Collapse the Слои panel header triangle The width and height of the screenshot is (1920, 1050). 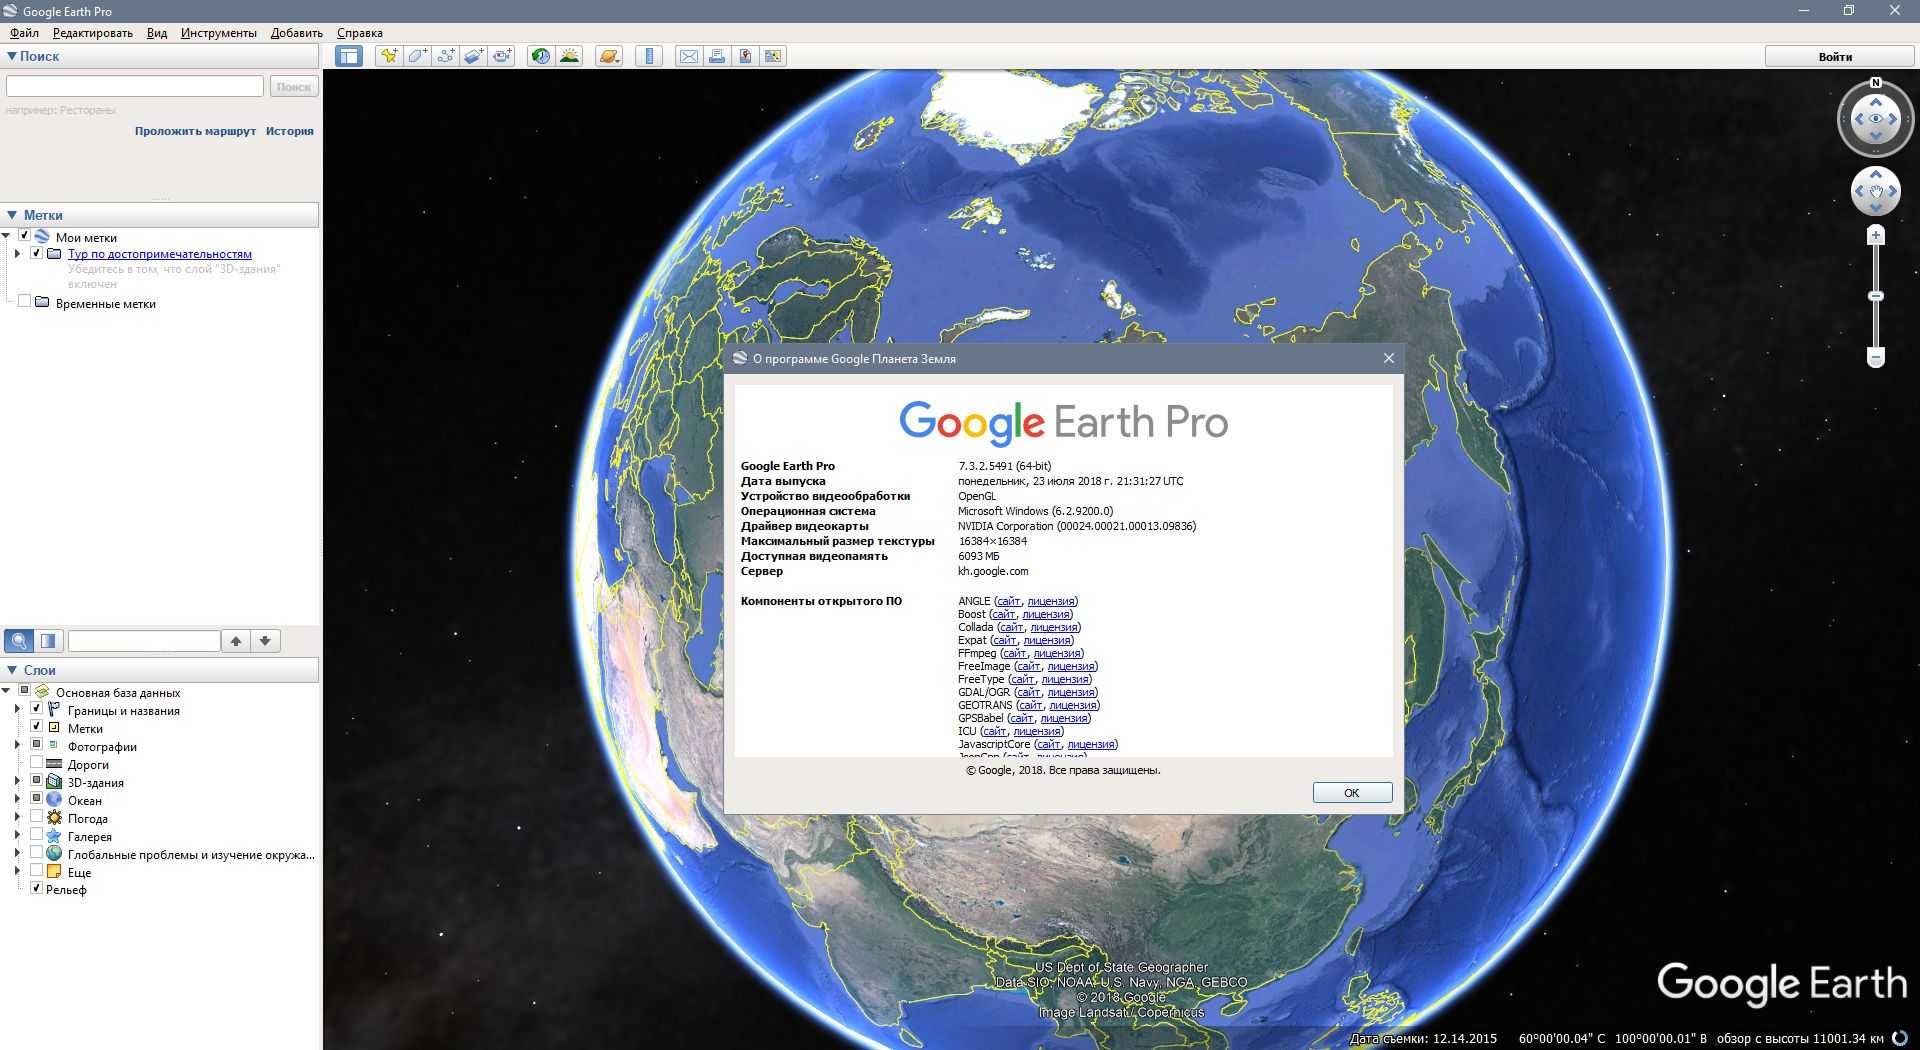12,670
